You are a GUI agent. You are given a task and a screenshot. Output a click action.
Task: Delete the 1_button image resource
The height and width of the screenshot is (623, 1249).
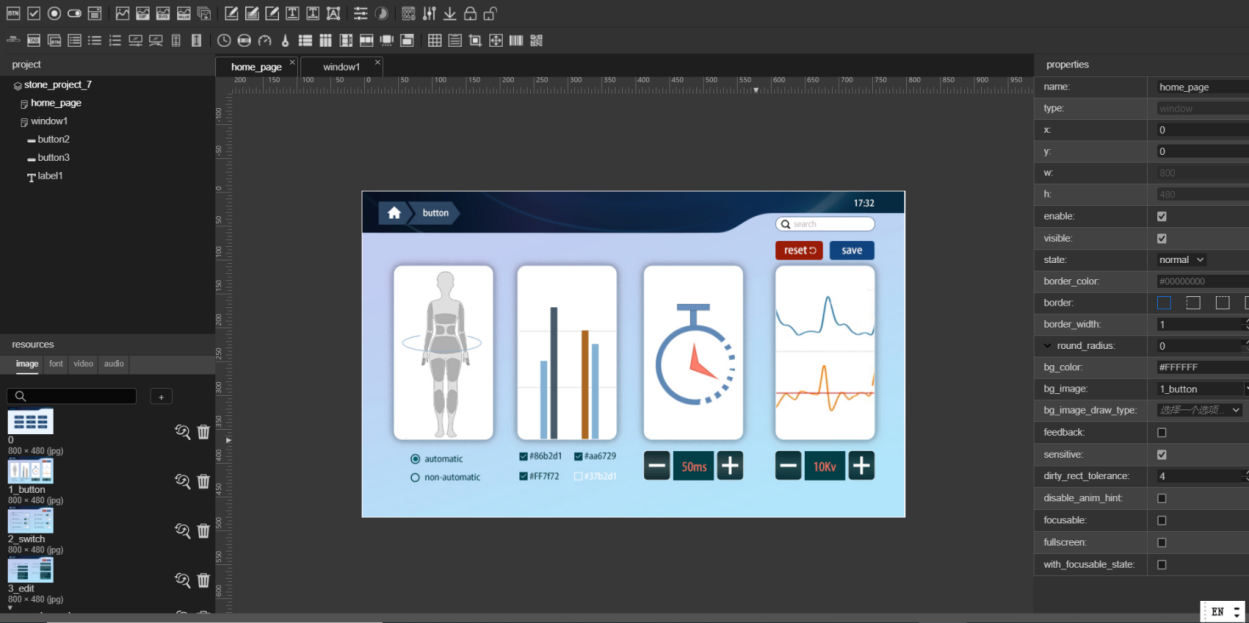click(203, 481)
